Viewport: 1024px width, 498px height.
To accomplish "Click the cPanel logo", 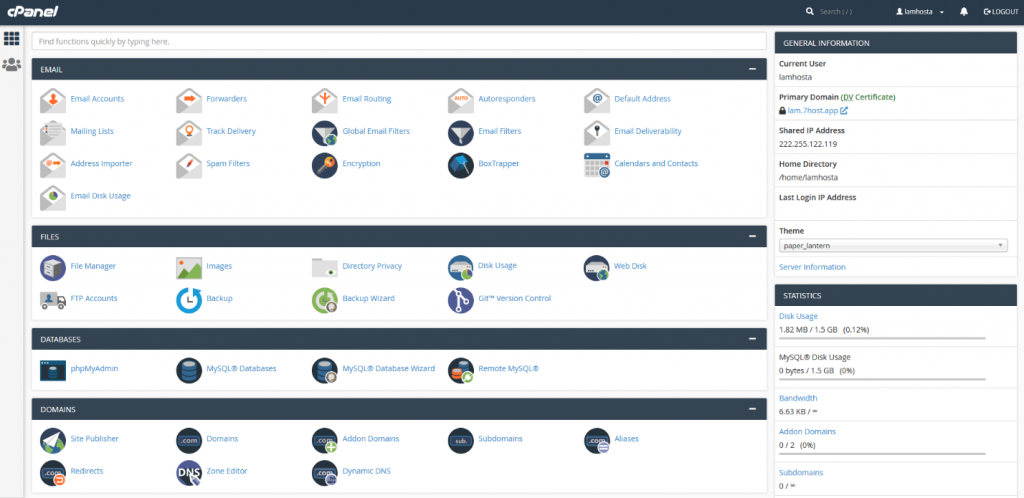I will click(x=33, y=11).
